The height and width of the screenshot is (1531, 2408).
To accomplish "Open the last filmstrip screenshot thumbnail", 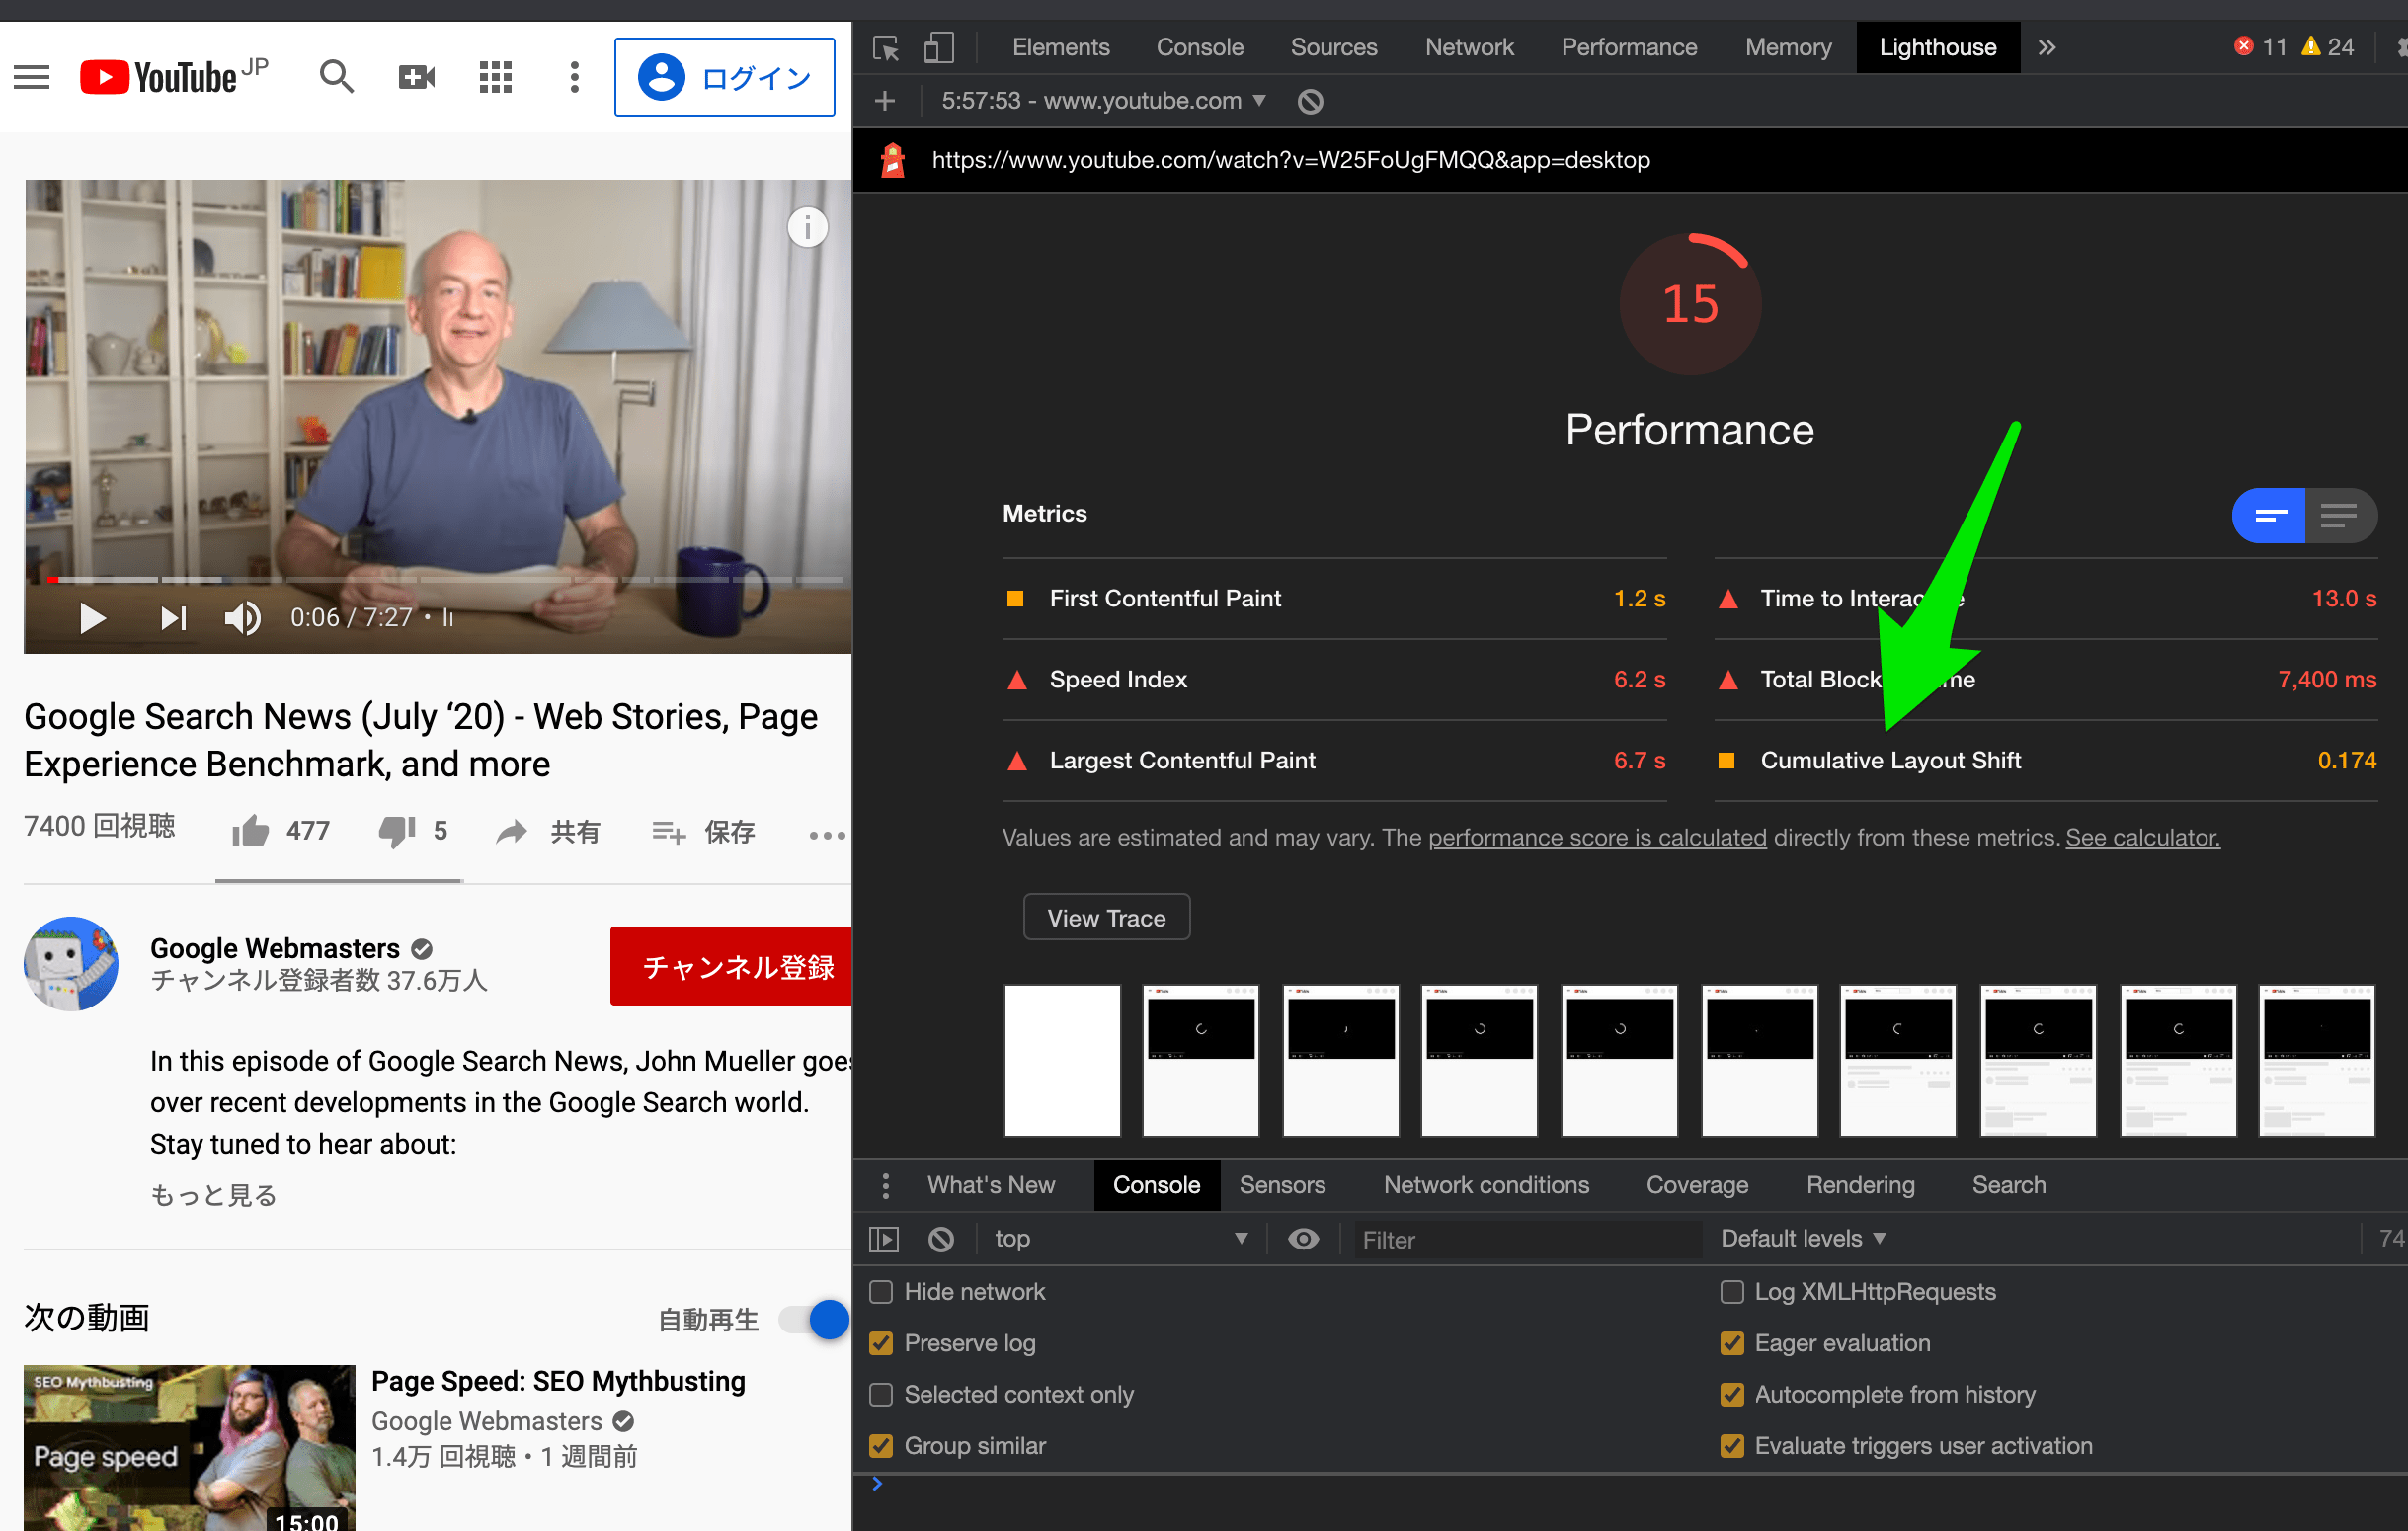I will click(2316, 1060).
